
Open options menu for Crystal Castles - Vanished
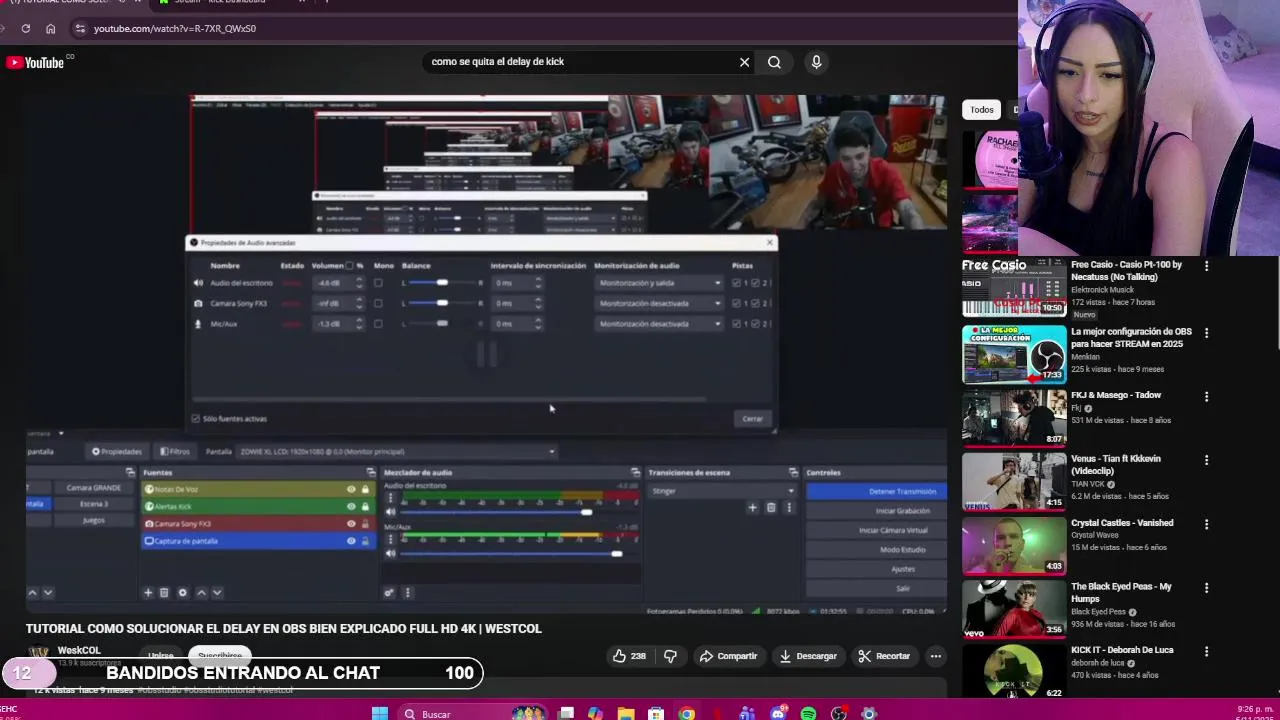coord(1206,524)
